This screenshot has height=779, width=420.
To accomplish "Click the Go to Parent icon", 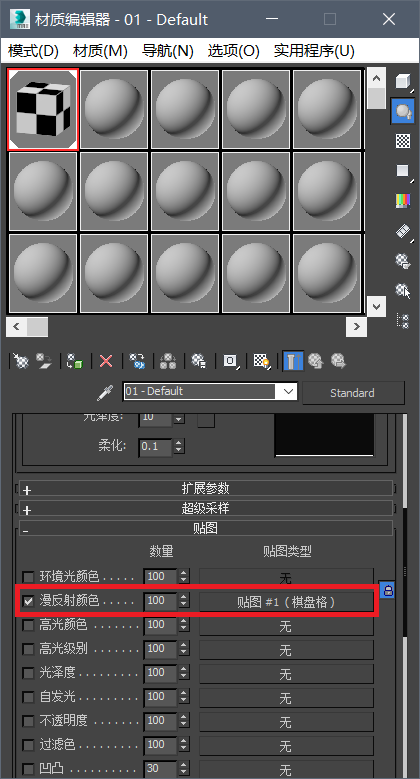I will [316, 361].
